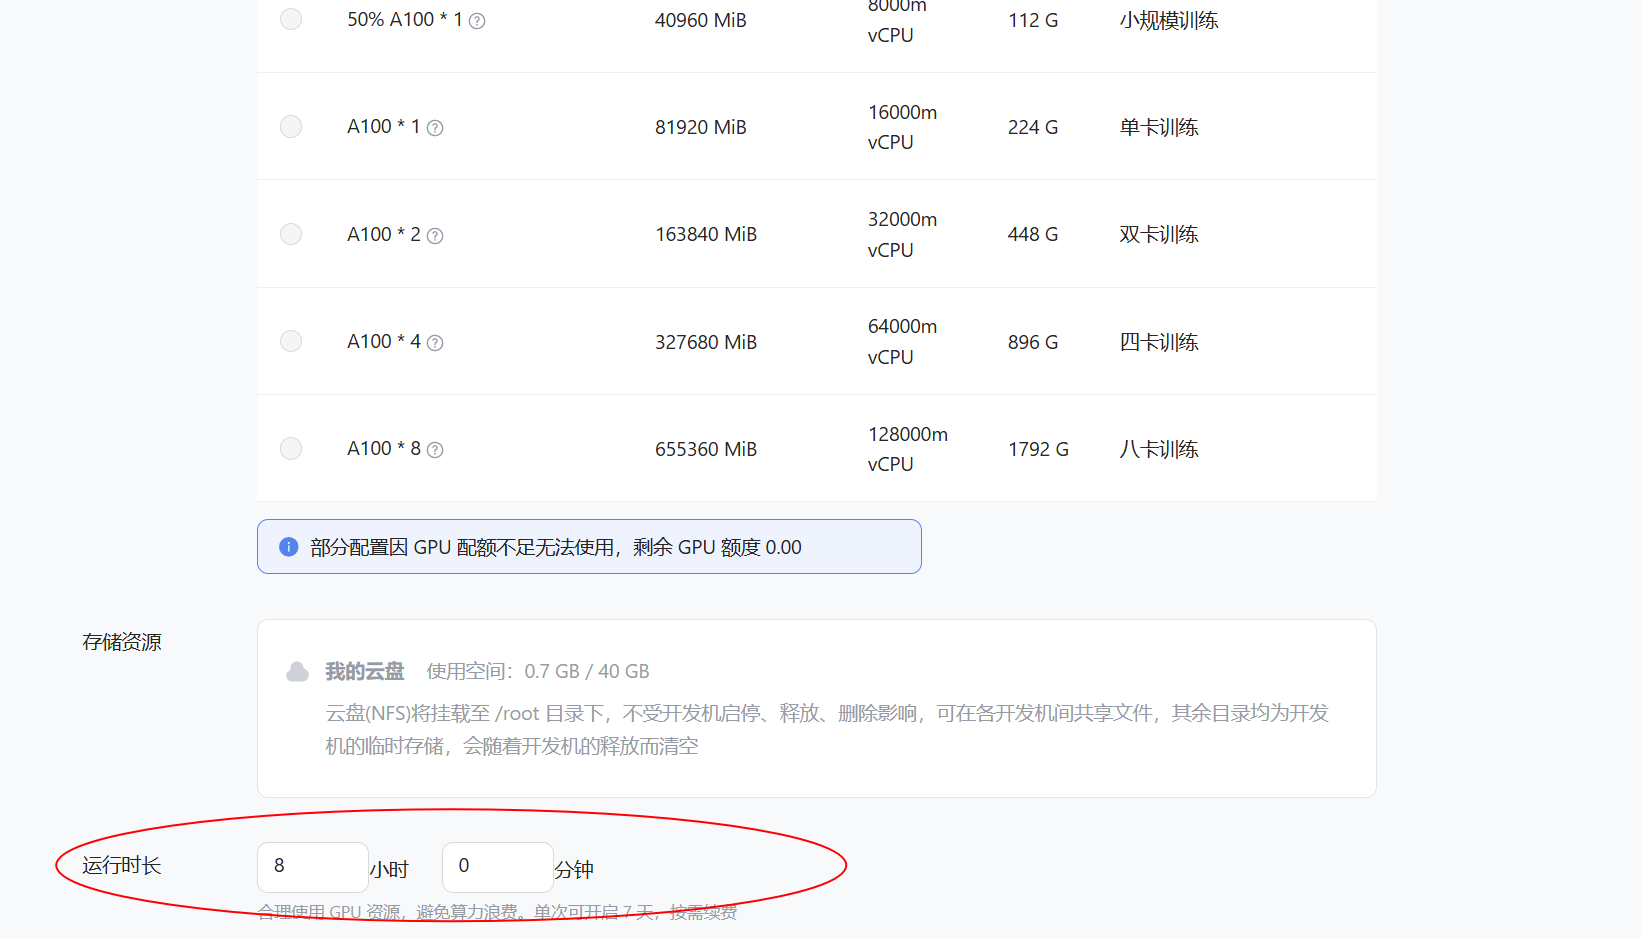1641x939 pixels.
Task: Focus the hours input showing 8
Action: [313, 867]
